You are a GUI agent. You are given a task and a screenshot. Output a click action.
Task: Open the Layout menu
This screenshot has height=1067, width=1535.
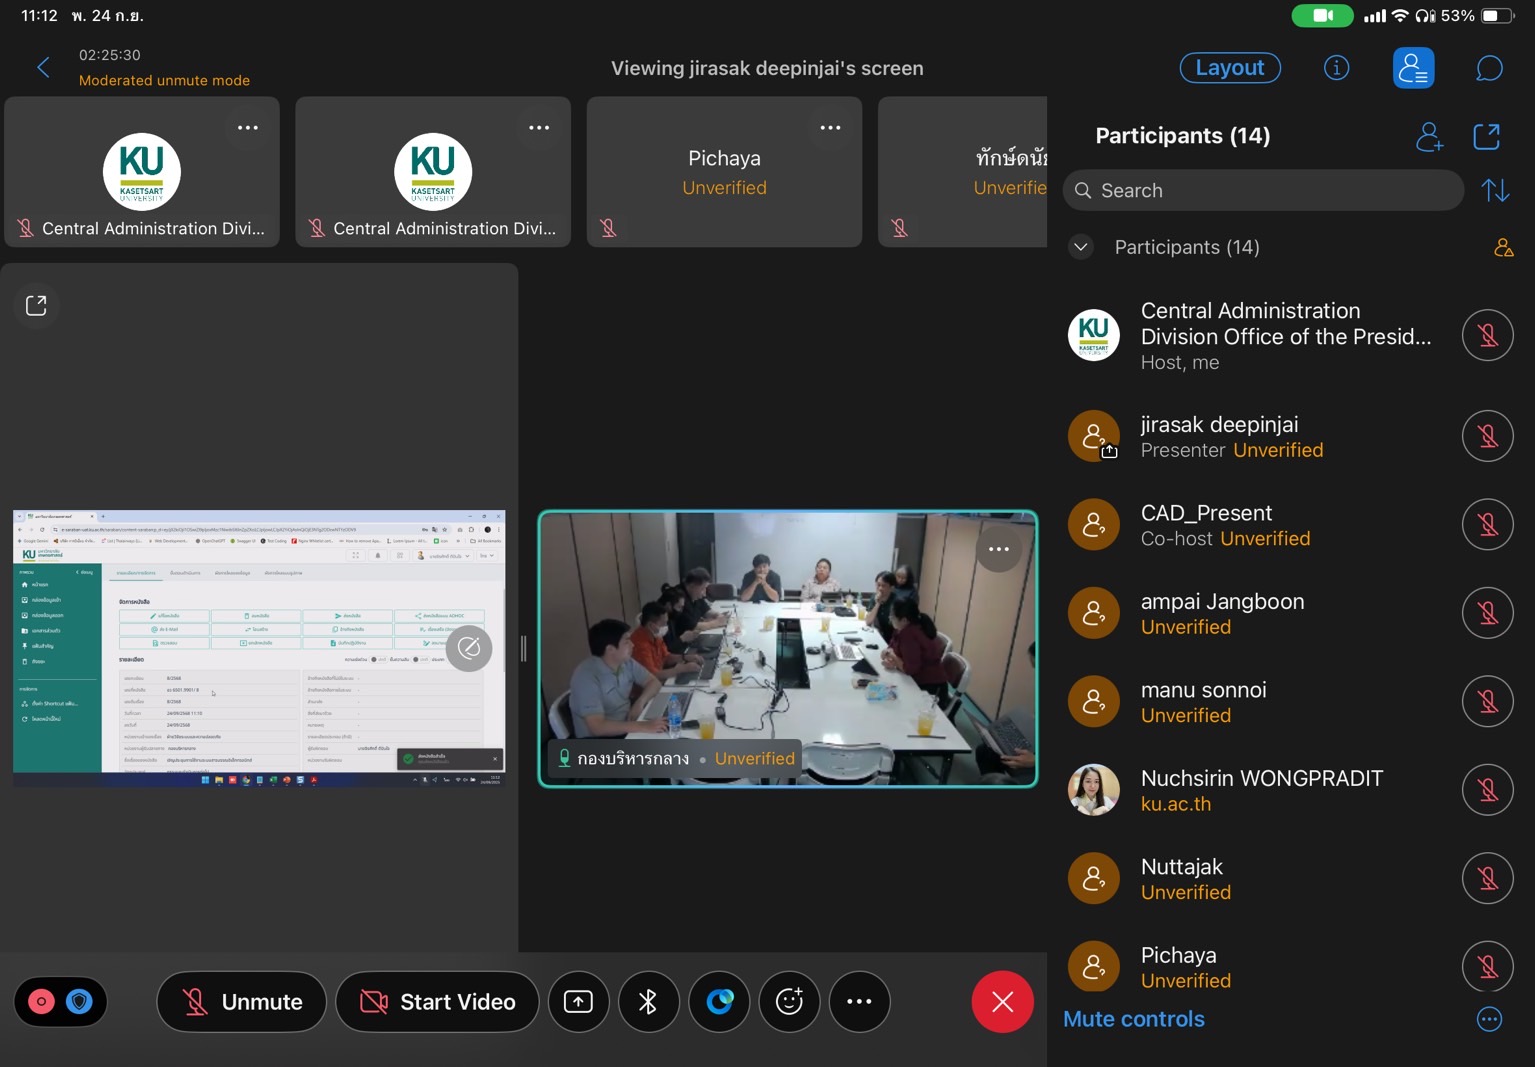coord(1230,68)
